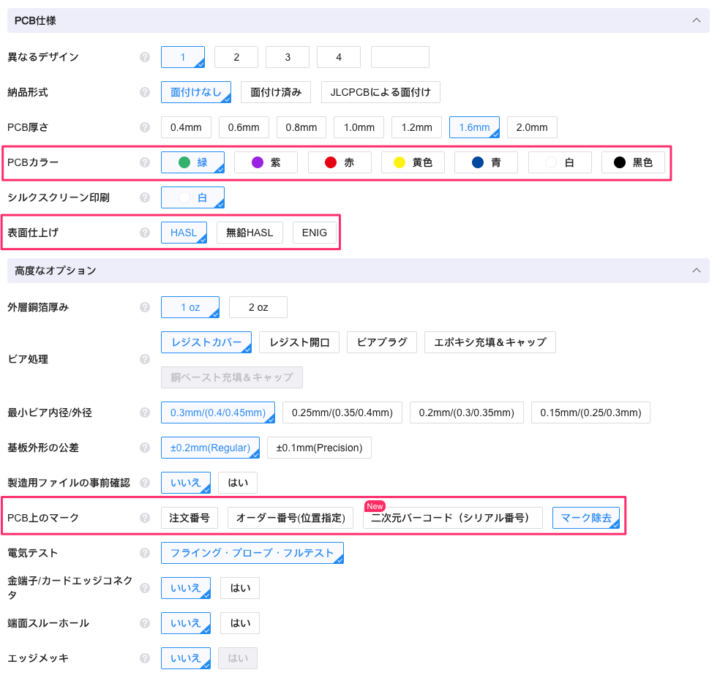The height and width of the screenshot is (678, 720).
Task: Click help icon beside PCB厚さ
Action: tap(145, 127)
